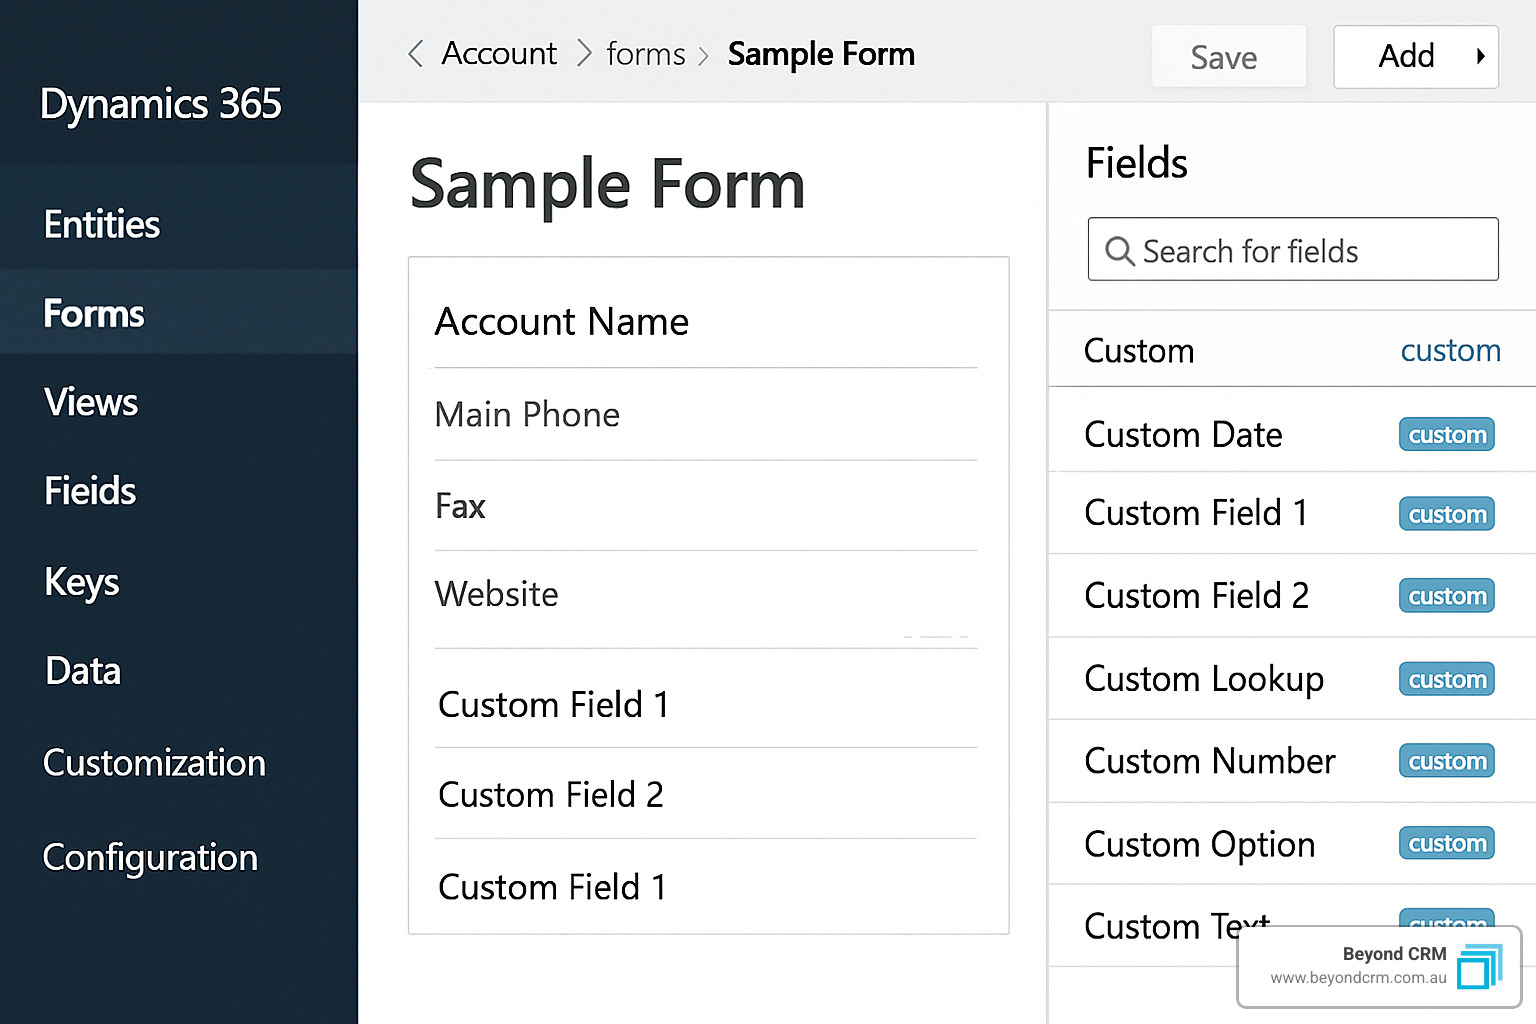Click the Dynamics 365 title
This screenshot has width=1536, height=1024.
click(161, 104)
